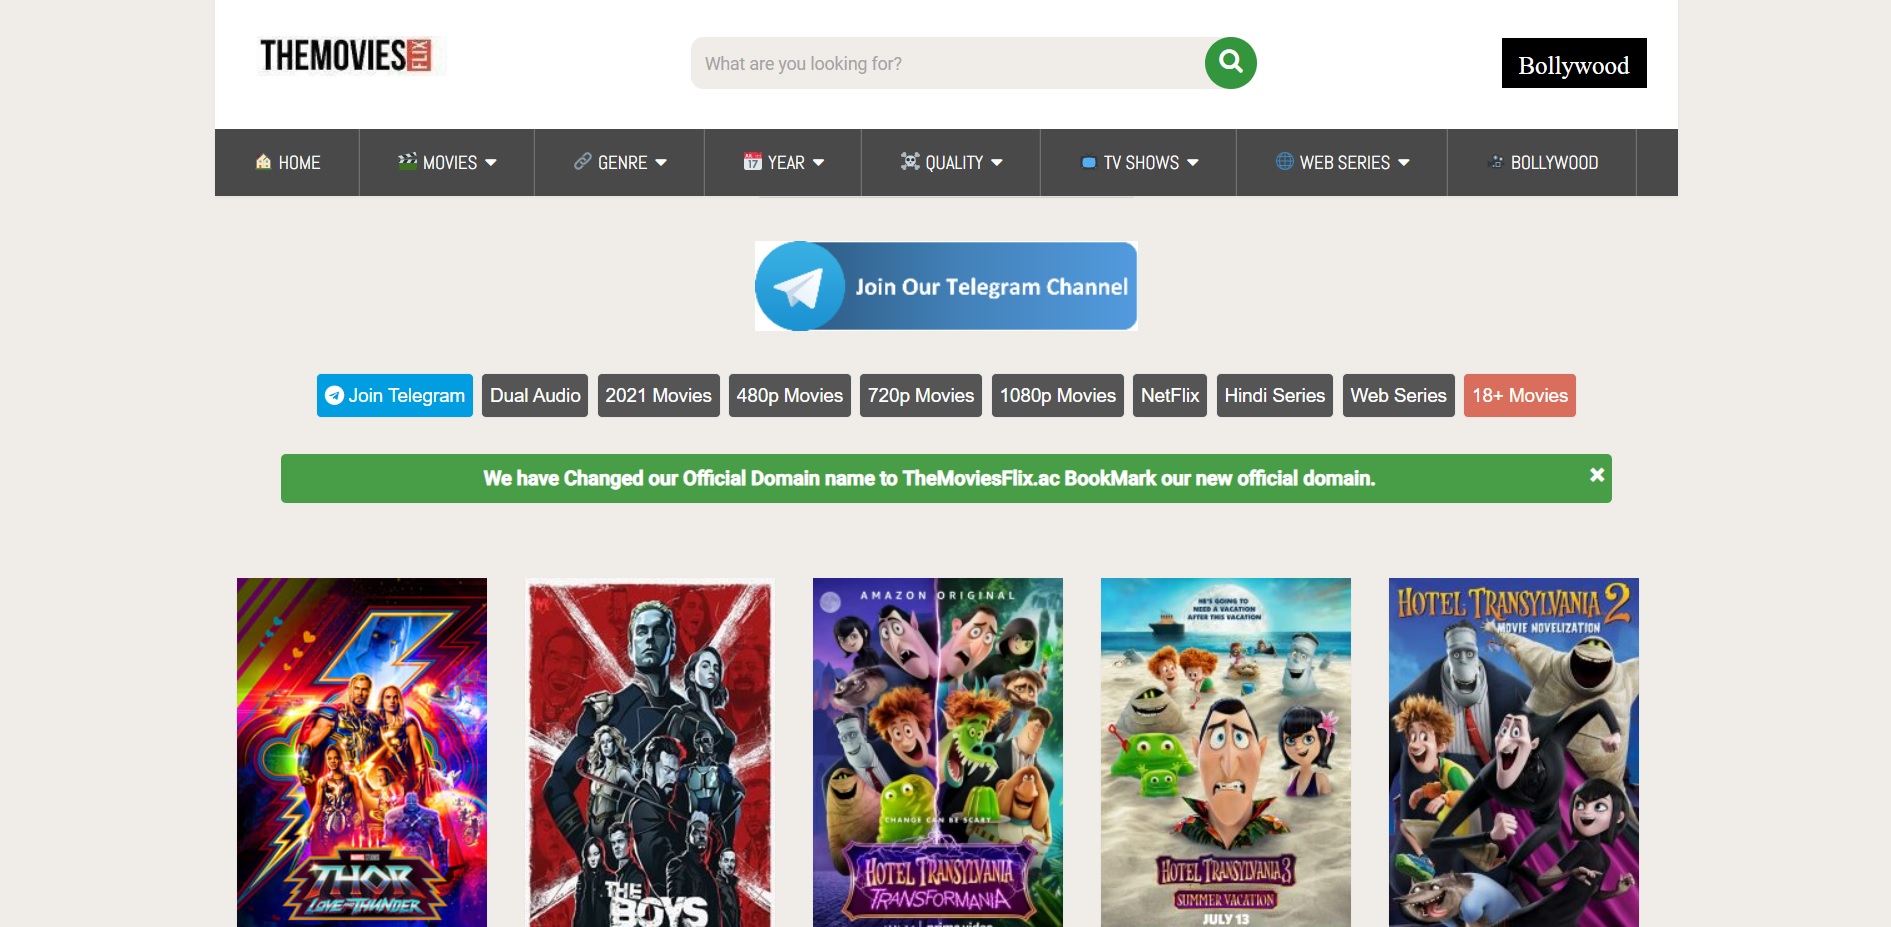This screenshot has width=1891, height=927.
Task: Click the domain change announcement text
Action: tap(929, 478)
